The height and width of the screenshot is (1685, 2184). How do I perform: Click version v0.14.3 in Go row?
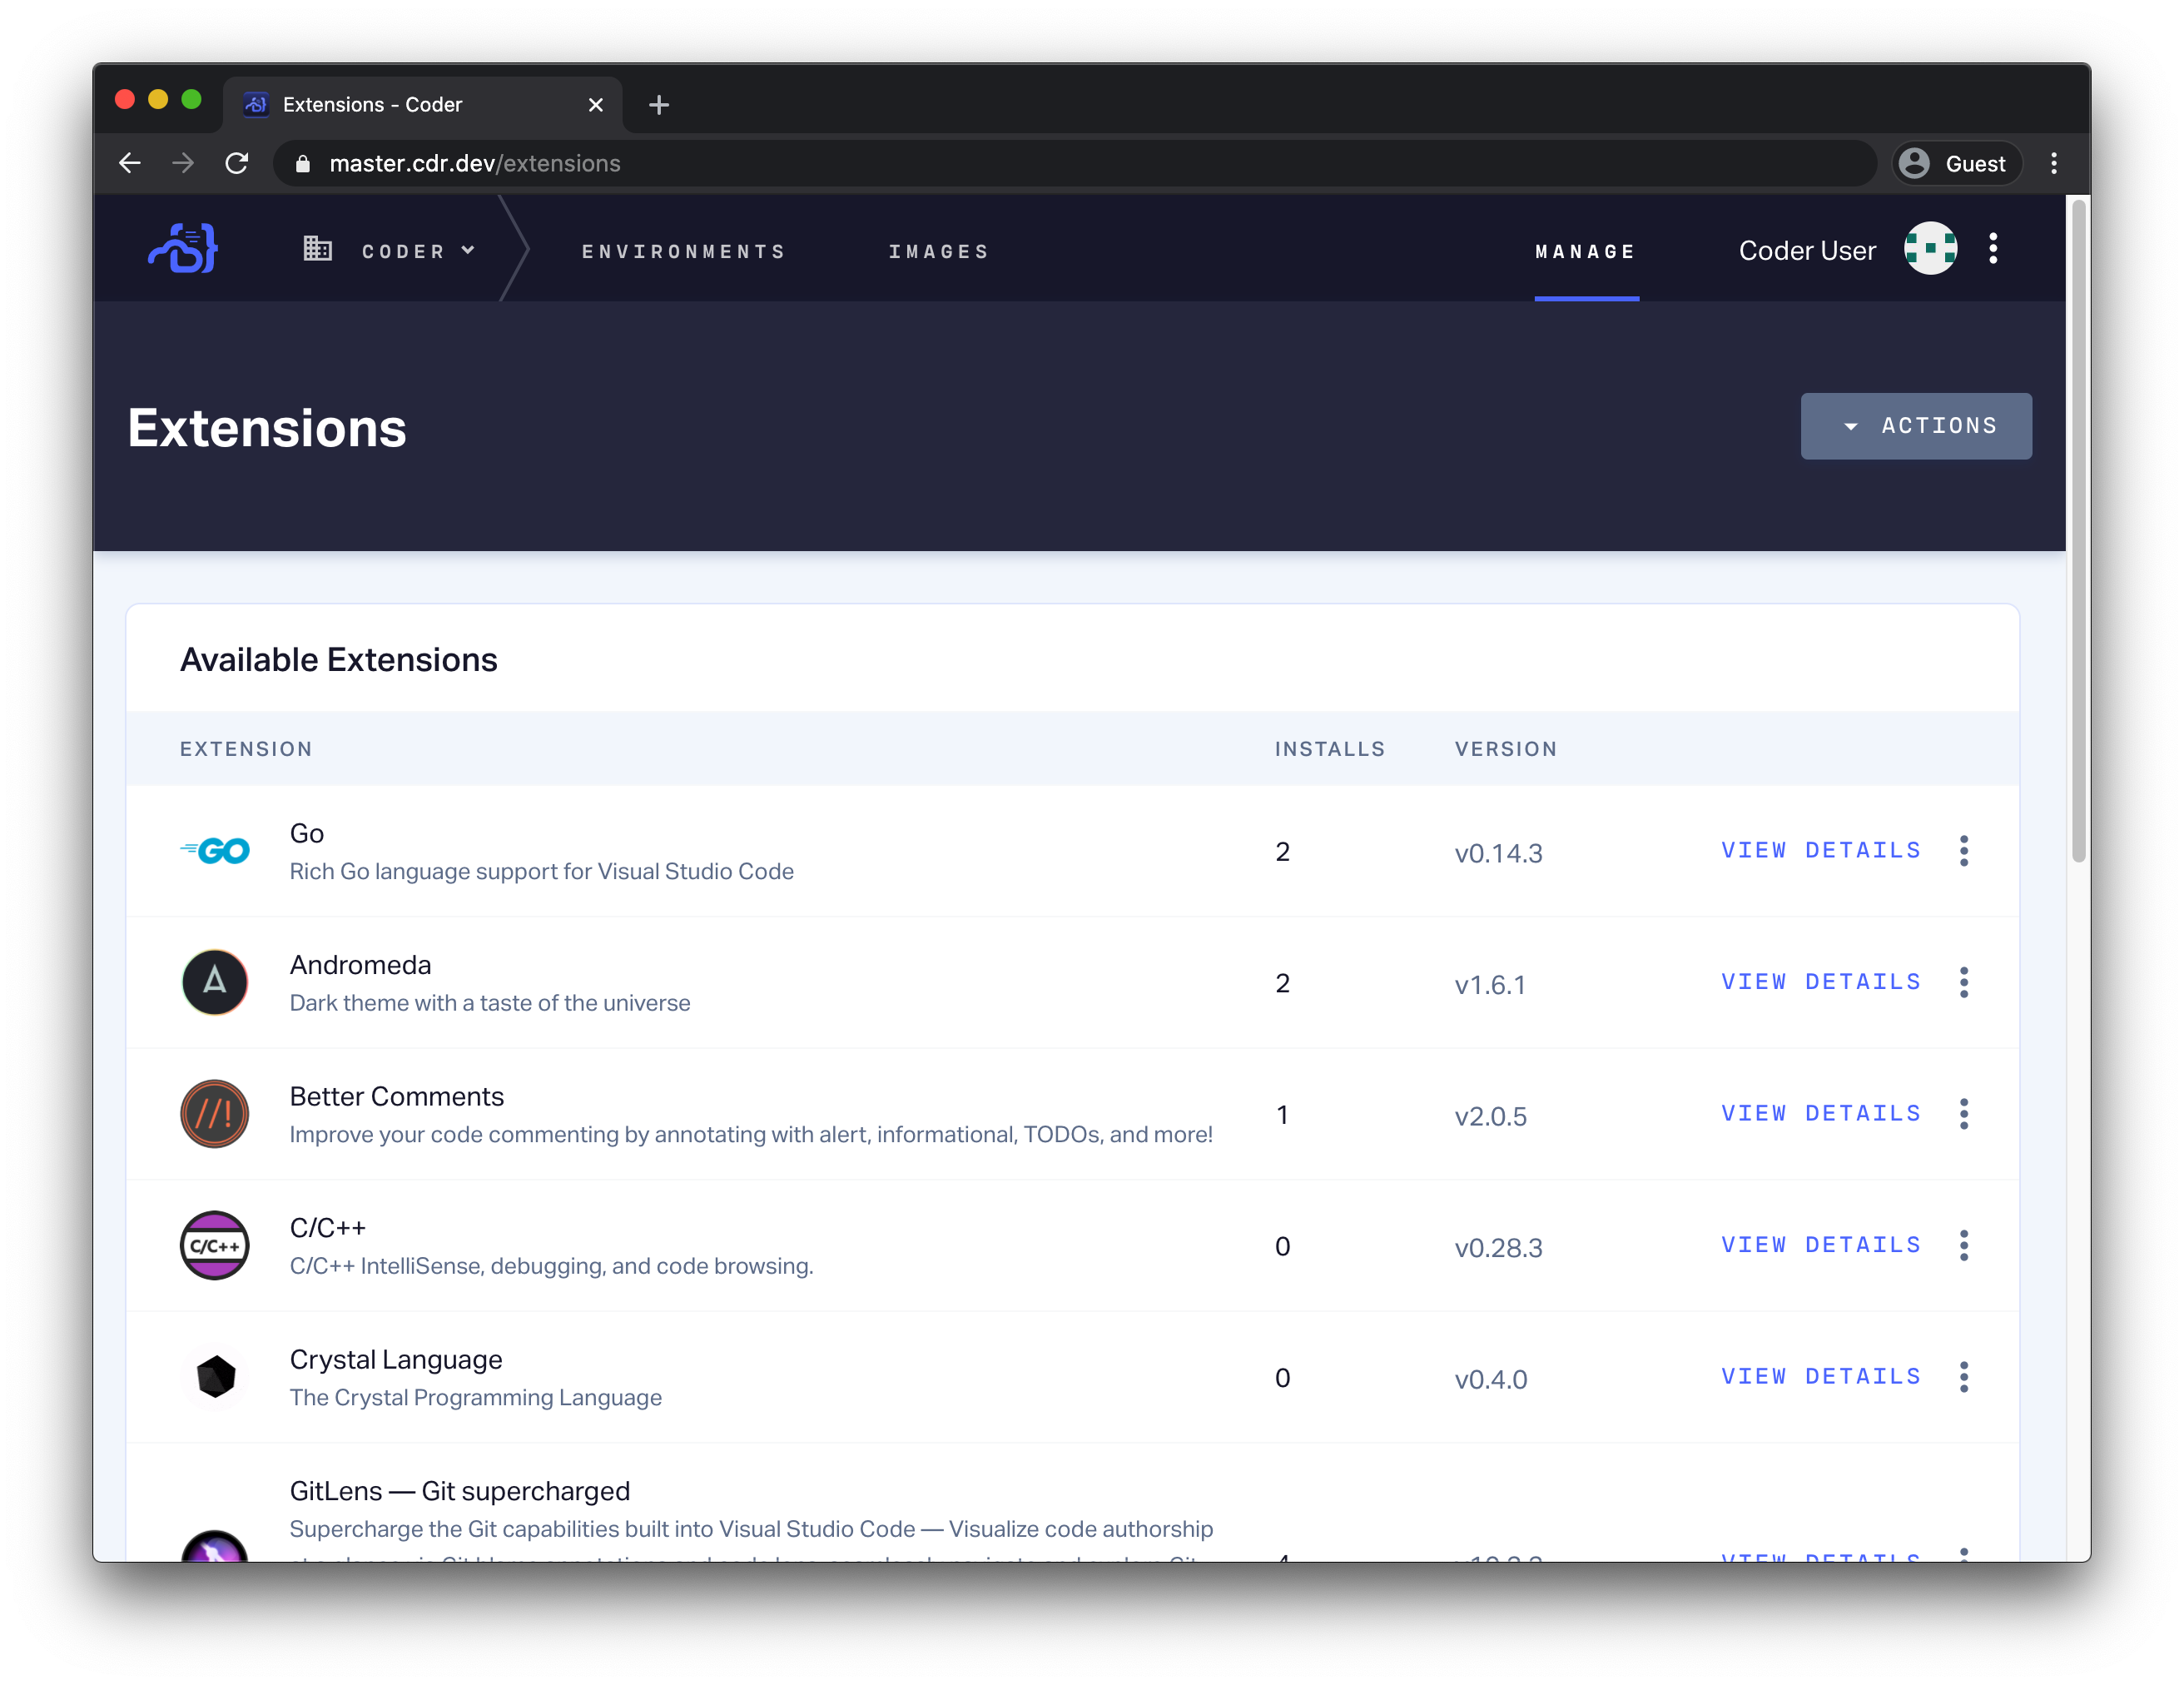point(1498,853)
